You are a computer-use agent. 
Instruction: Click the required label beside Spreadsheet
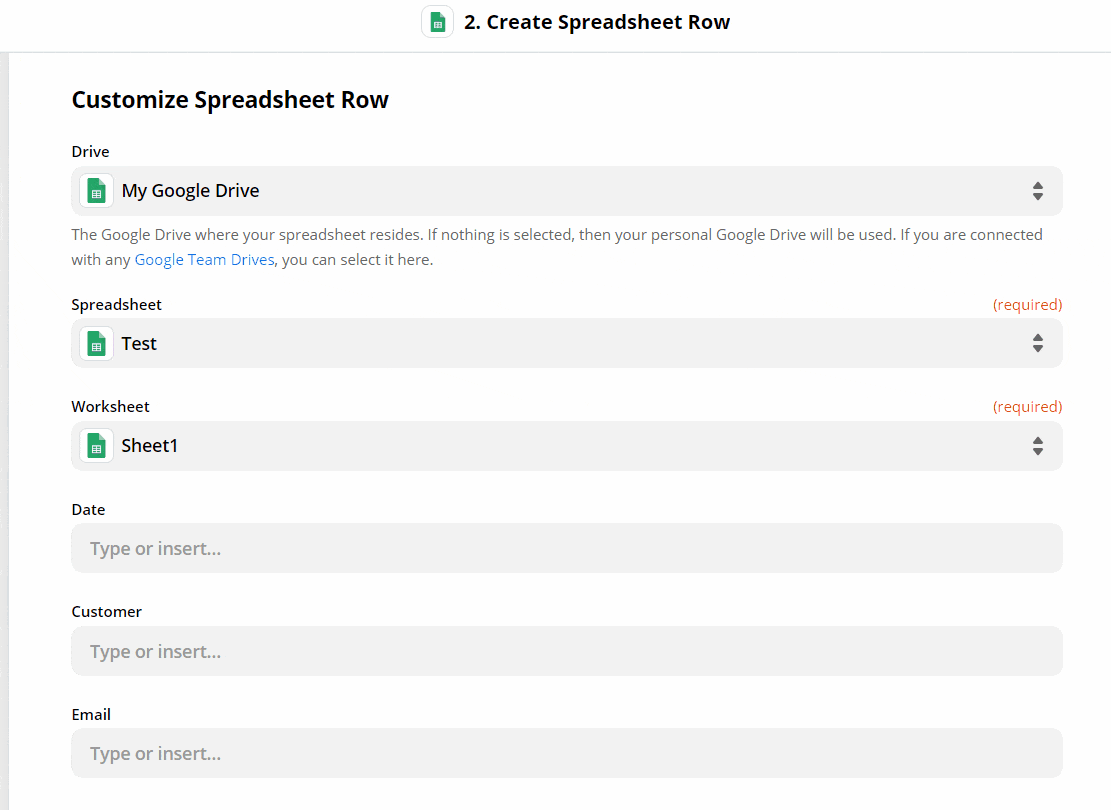point(1027,304)
